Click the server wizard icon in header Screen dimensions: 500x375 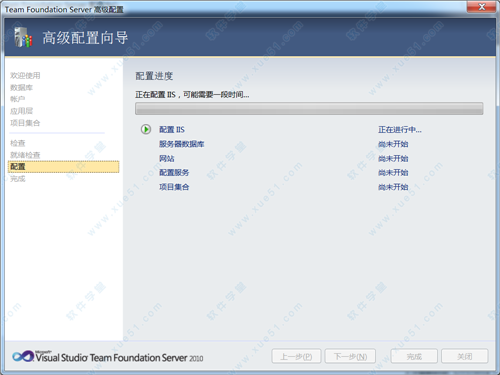[x=23, y=37]
